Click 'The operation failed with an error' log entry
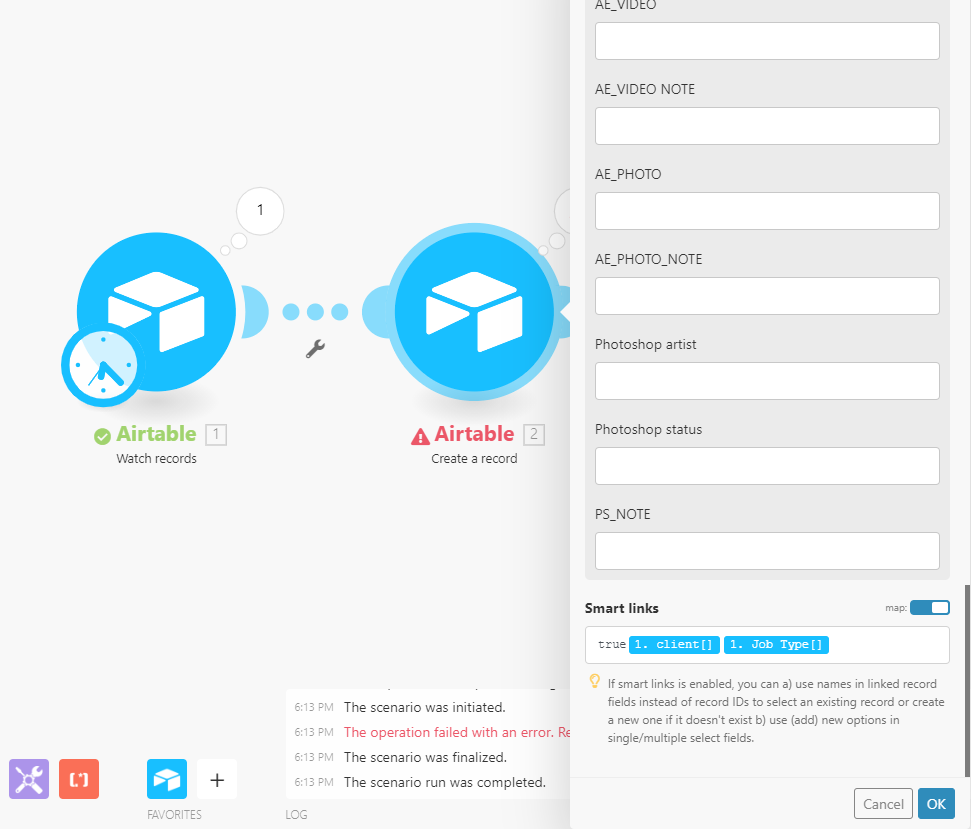971x829 pixels. pos(457,732)
